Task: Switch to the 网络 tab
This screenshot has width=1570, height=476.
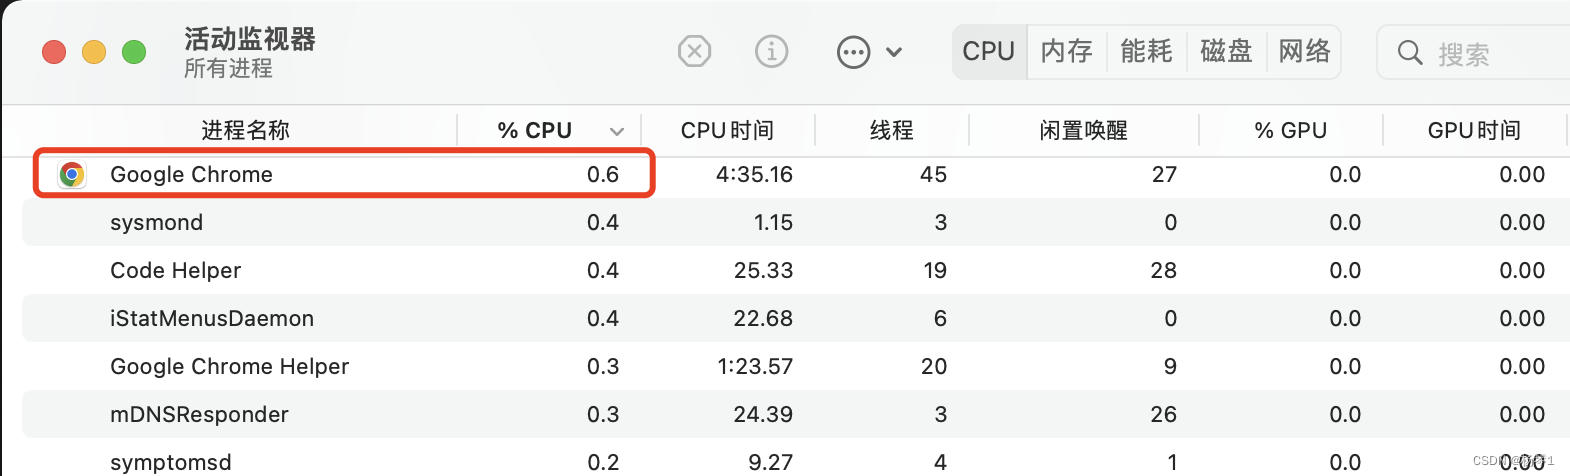Action: click(1304, 51)
